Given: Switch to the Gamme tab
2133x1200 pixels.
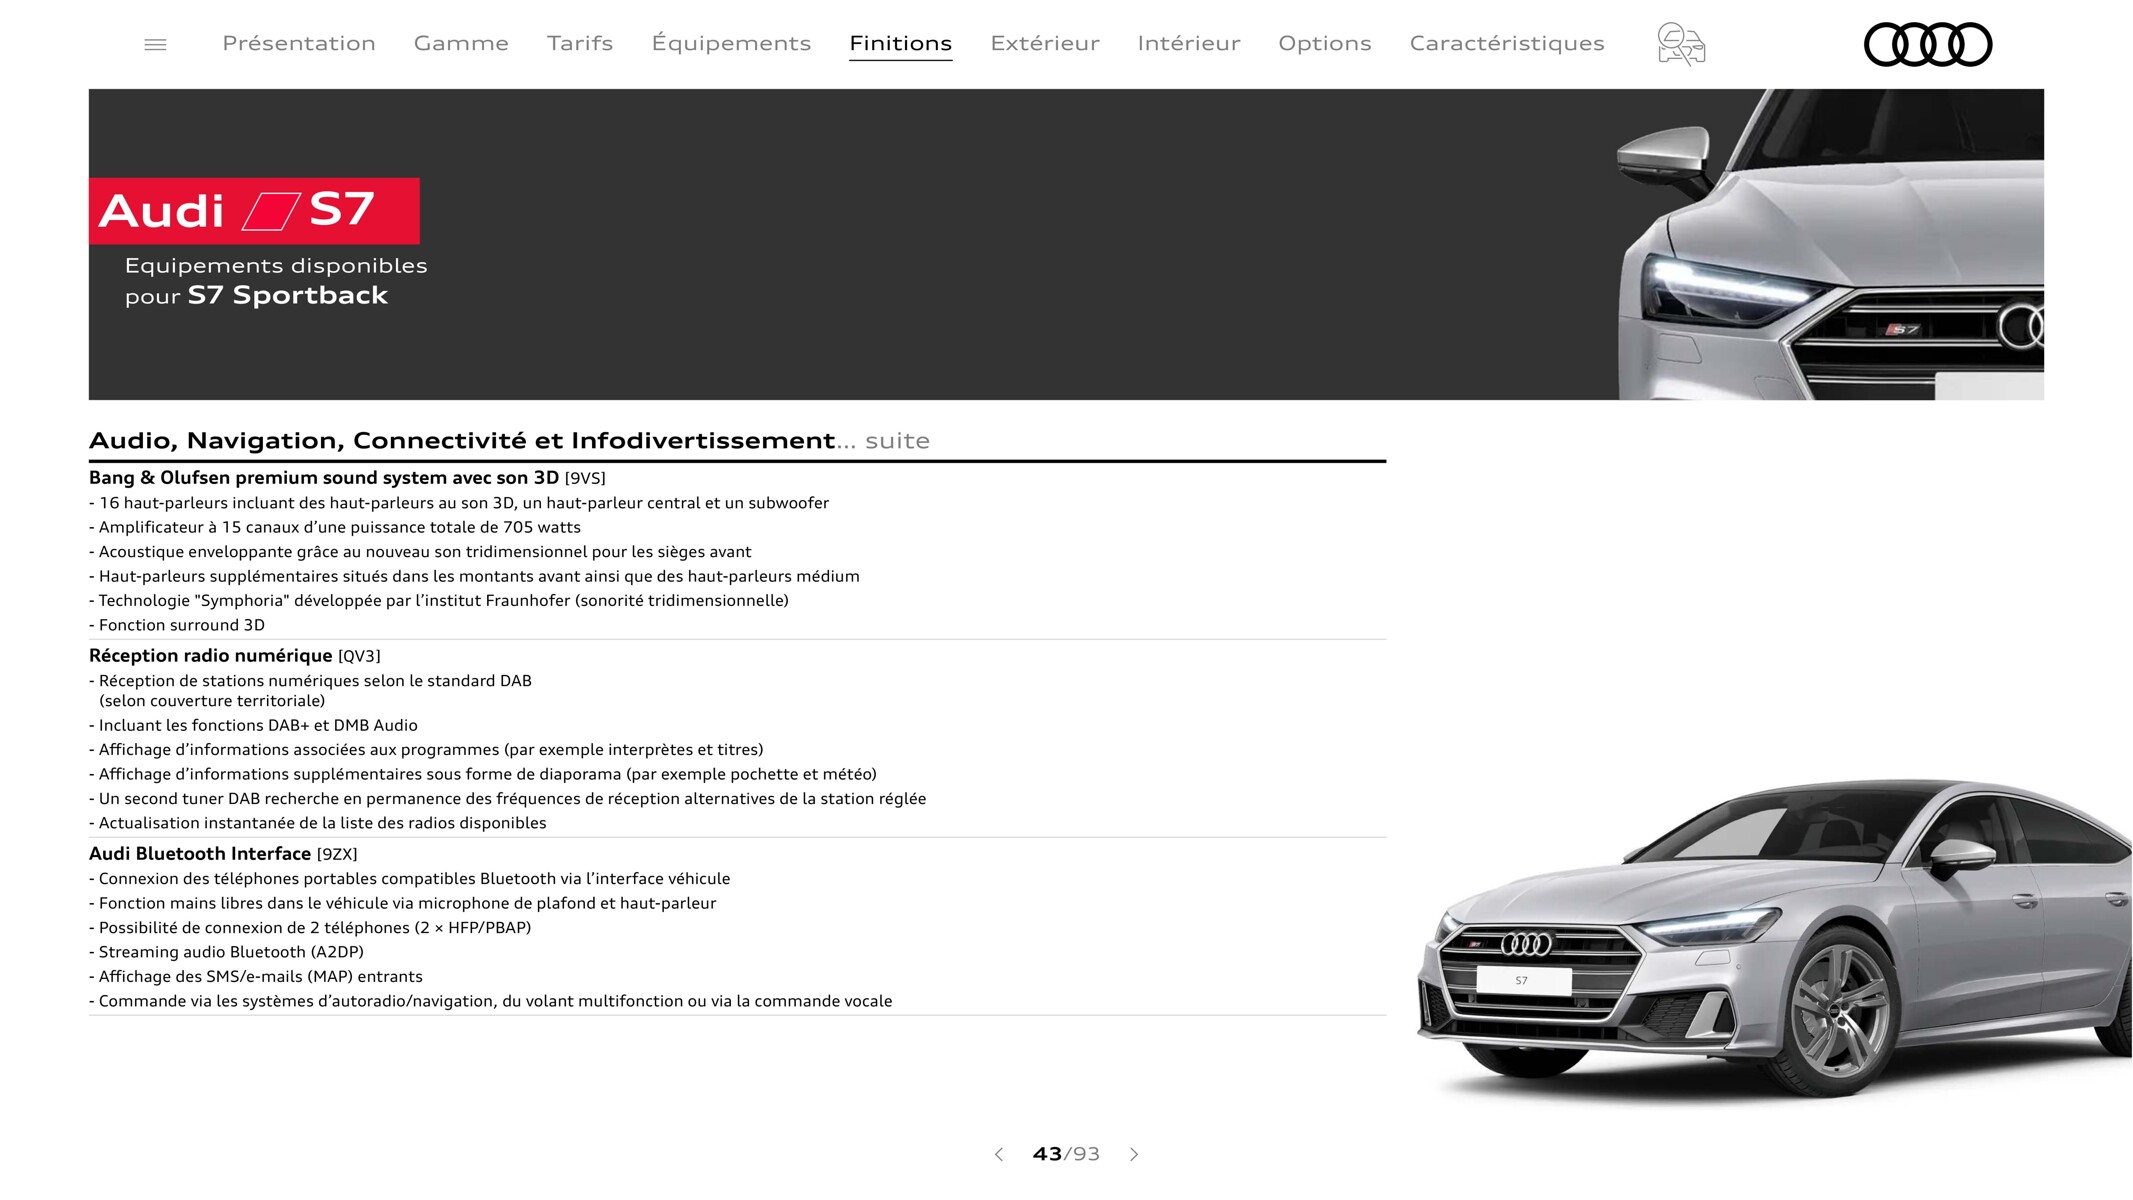Looking at the screenshot, I should 461,43.
